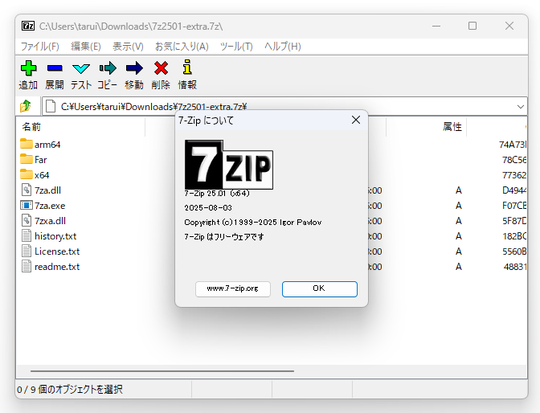This screenshot has width=540, height=413.
Task: Click the www.7-zip.org button
Action: coord(233,289)
